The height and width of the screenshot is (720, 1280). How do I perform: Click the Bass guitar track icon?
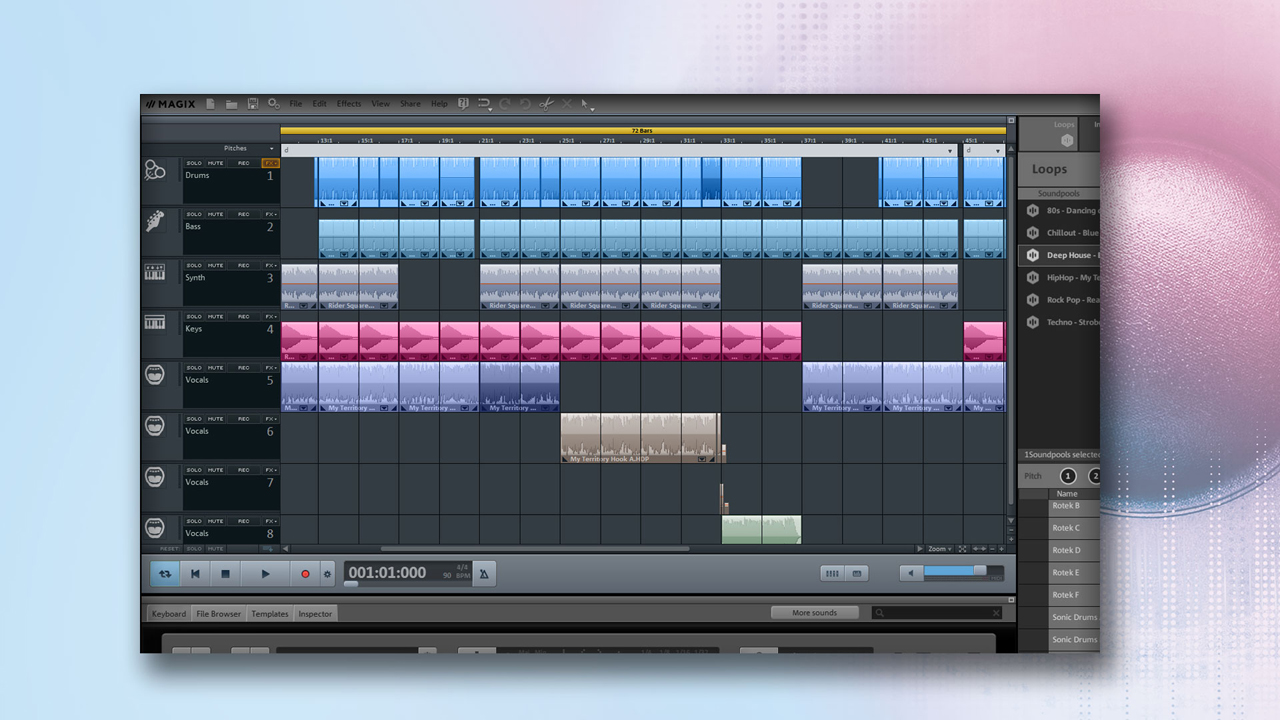tap(155, 222)
